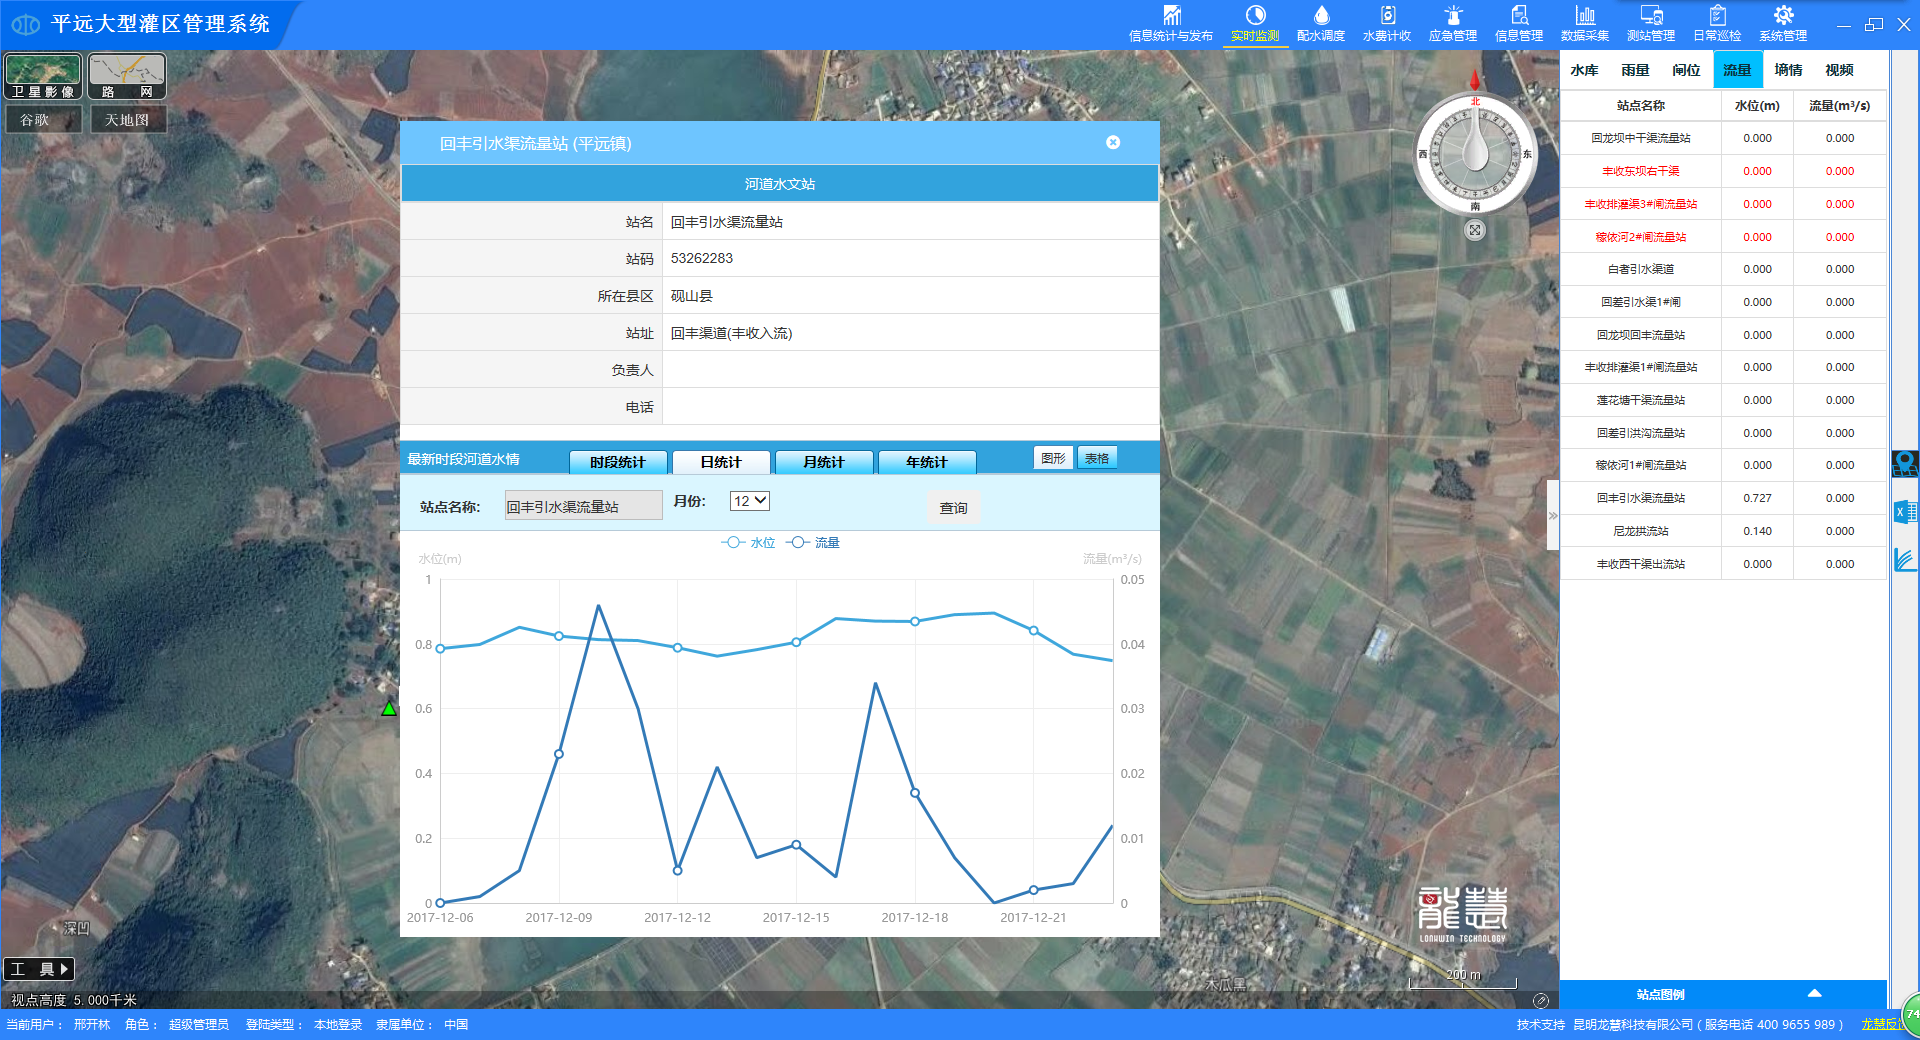Switch chart view to 表格
Viewport: 1920px width, 1040px height.
[x=1097, y=458]
